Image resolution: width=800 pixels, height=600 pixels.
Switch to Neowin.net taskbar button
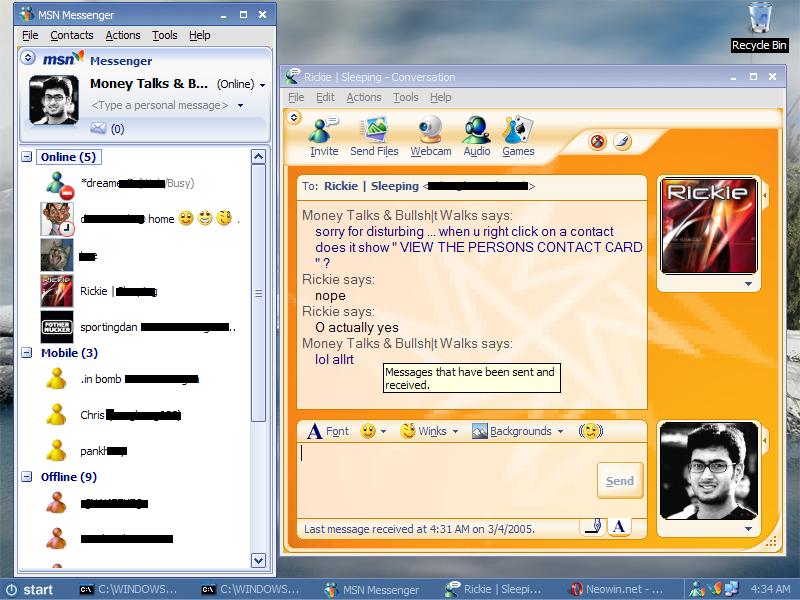[x=617, y=589]
